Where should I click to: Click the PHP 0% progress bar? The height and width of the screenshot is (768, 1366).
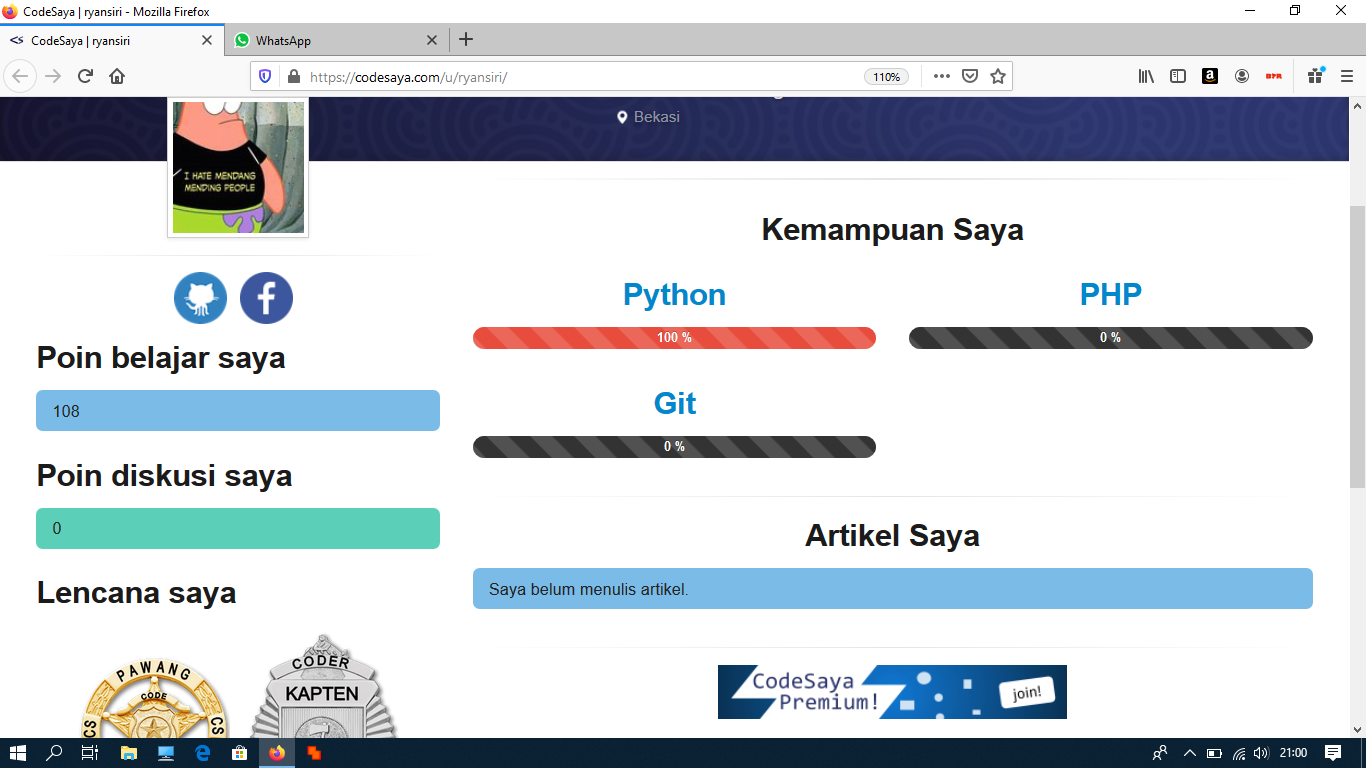1110,338
